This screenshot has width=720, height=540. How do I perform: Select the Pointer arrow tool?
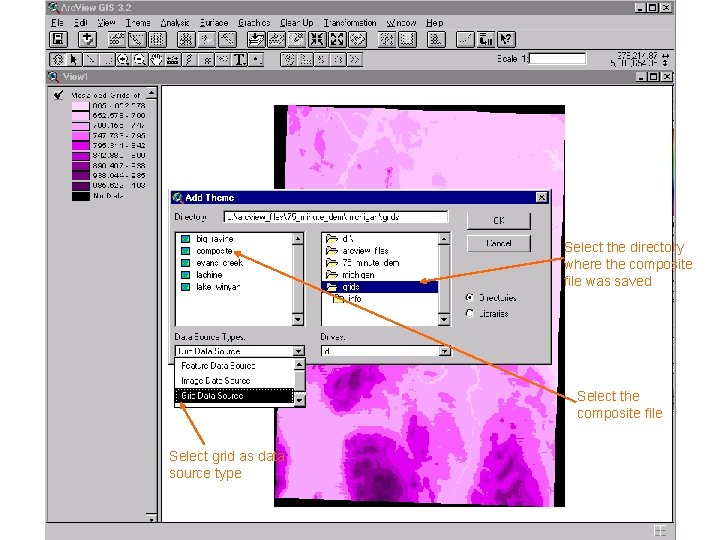click(74, 60)
